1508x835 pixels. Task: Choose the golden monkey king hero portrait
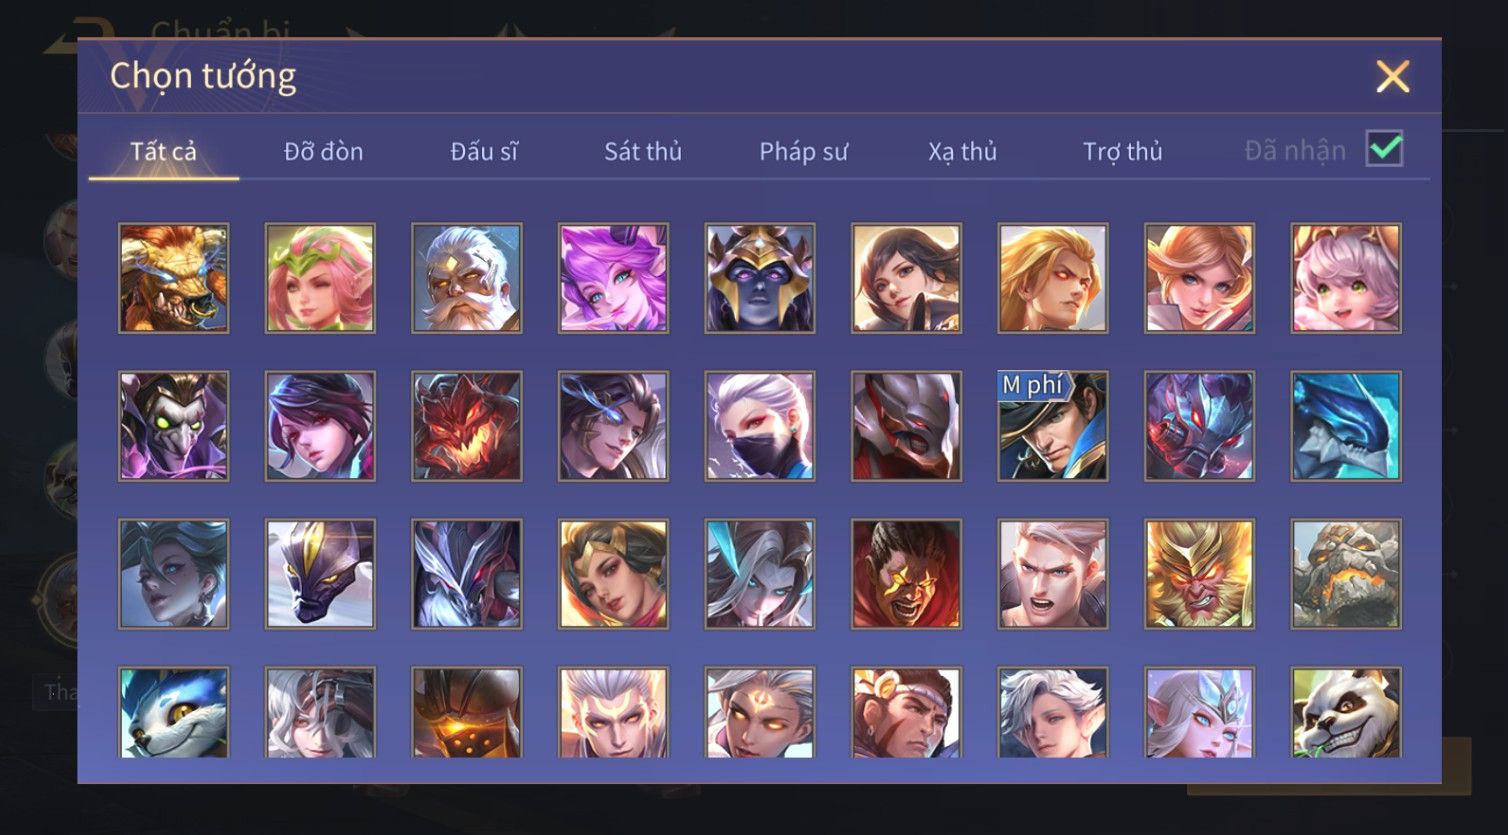coord(1199,574)
